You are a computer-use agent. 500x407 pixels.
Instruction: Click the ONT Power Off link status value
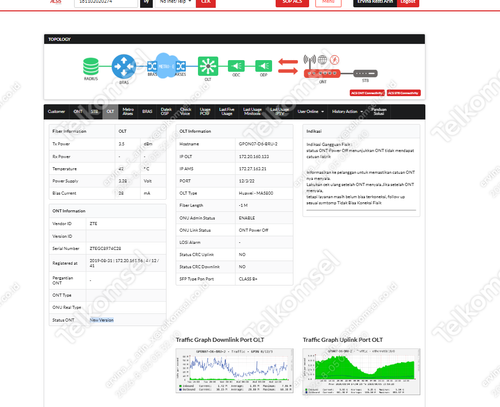[x=254, y=230]
